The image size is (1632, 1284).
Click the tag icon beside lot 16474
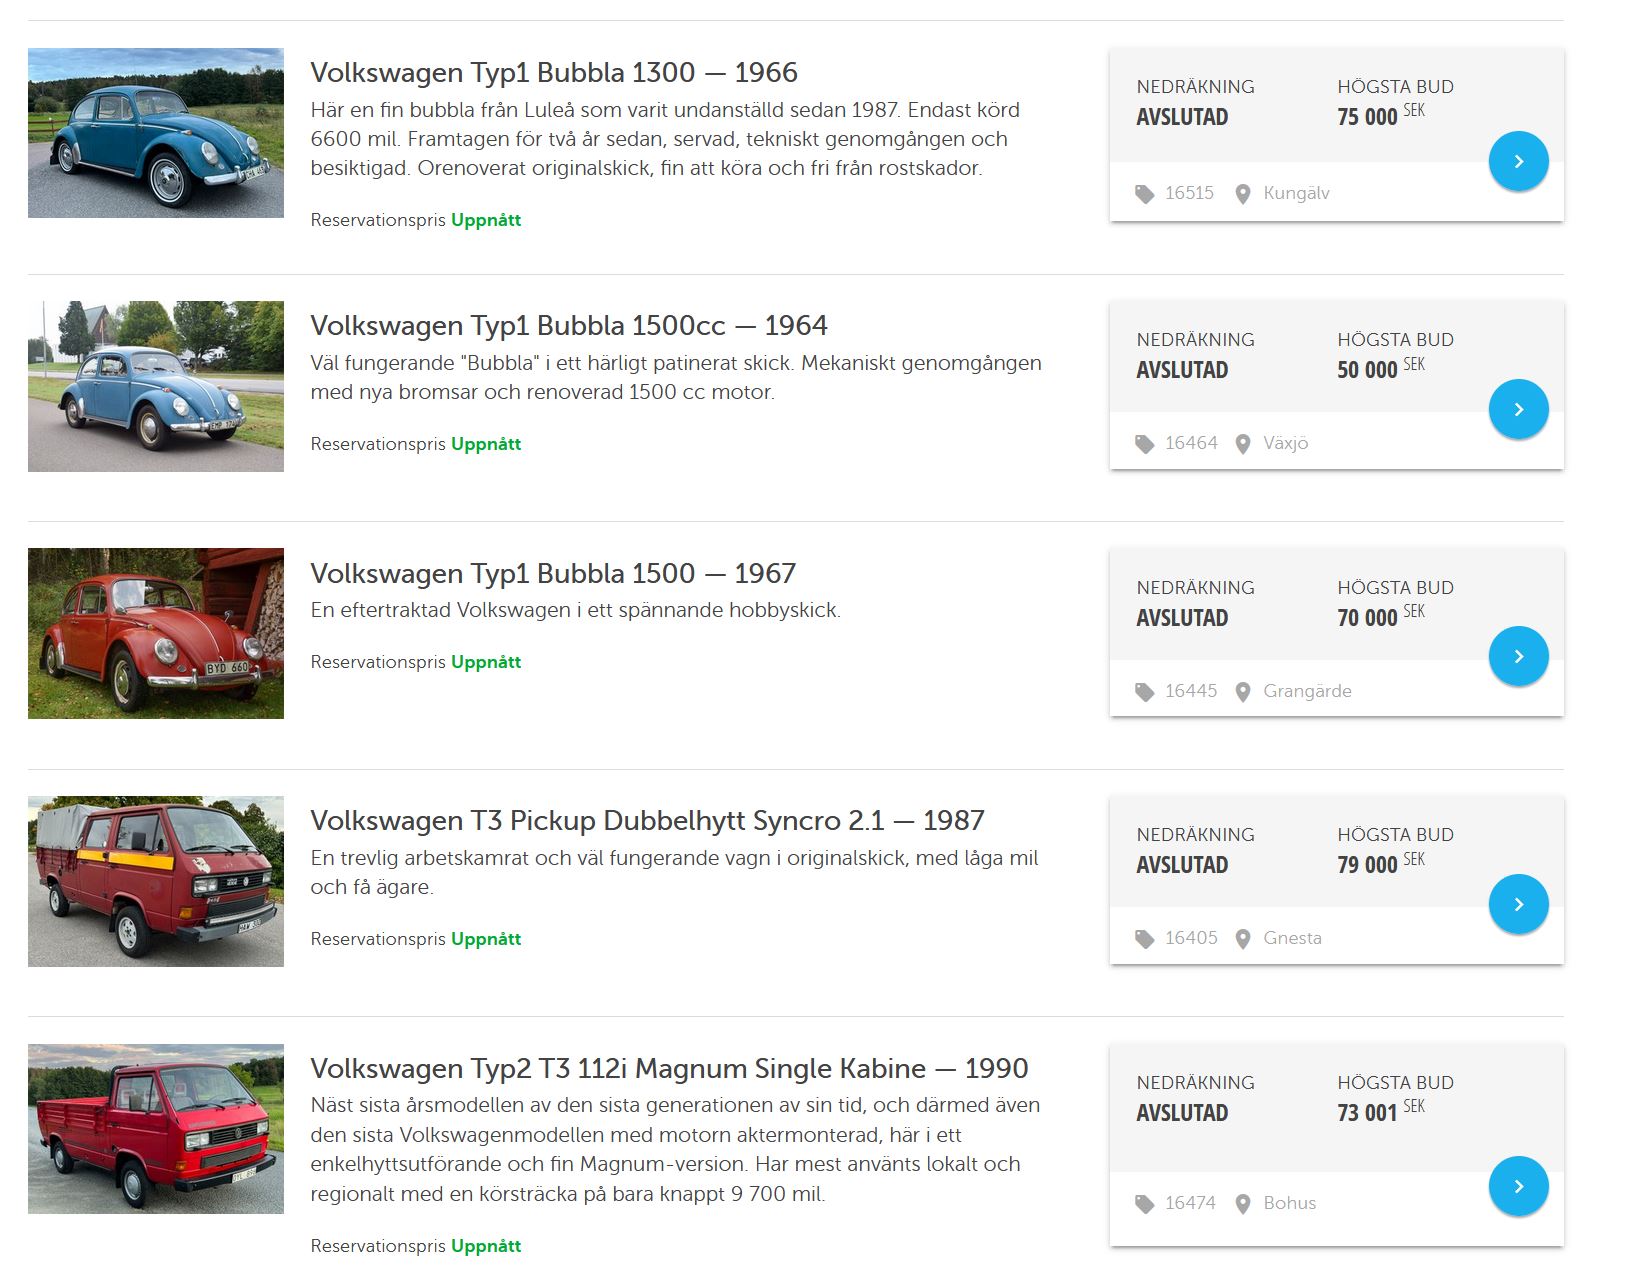click(1145, 1204)
